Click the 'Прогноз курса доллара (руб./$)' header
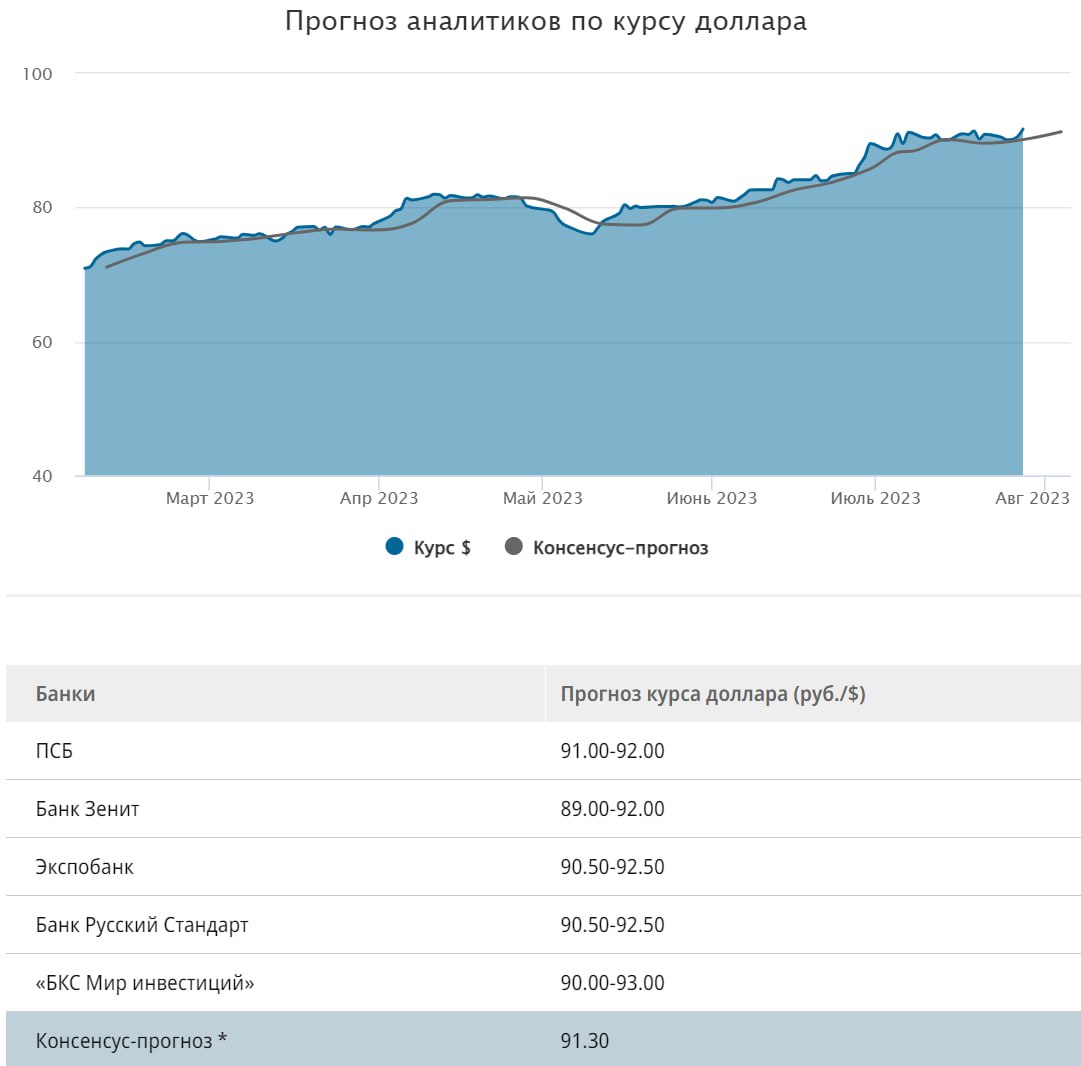The height and width of the screenshot is (1066, 1081). coord(713,694)
